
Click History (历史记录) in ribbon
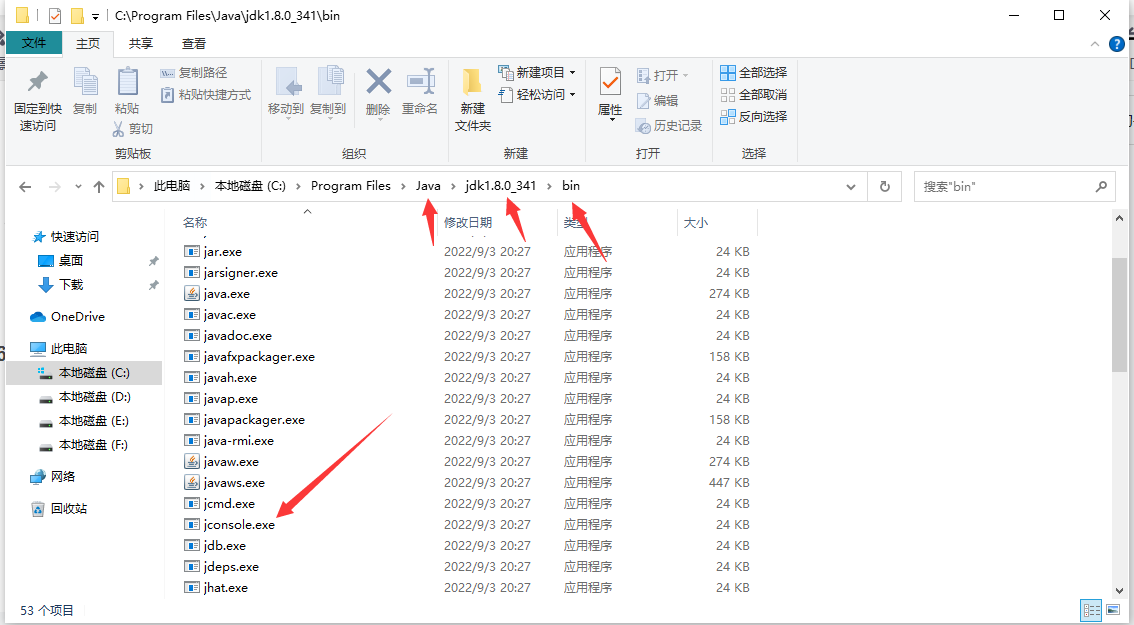click(x=669, y=126)
